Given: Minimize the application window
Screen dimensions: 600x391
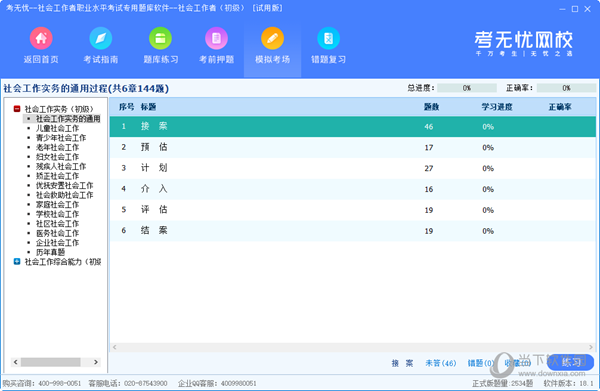Looking at the screenshot, I should (x=562, y=9).
